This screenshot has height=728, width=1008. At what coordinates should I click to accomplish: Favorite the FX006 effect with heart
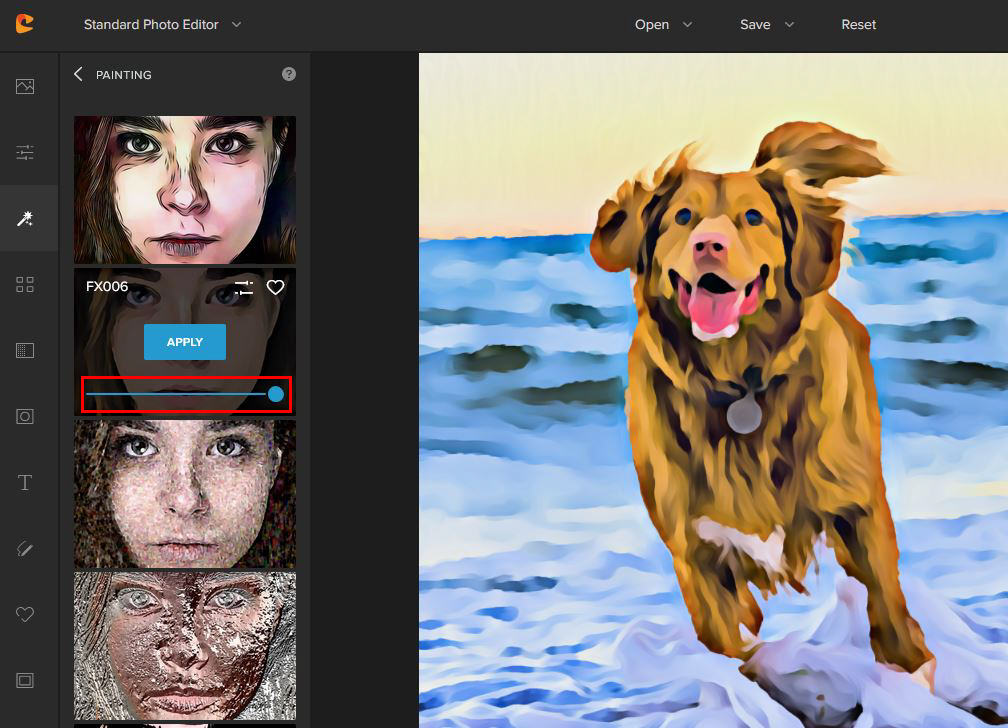coord(276,288)
